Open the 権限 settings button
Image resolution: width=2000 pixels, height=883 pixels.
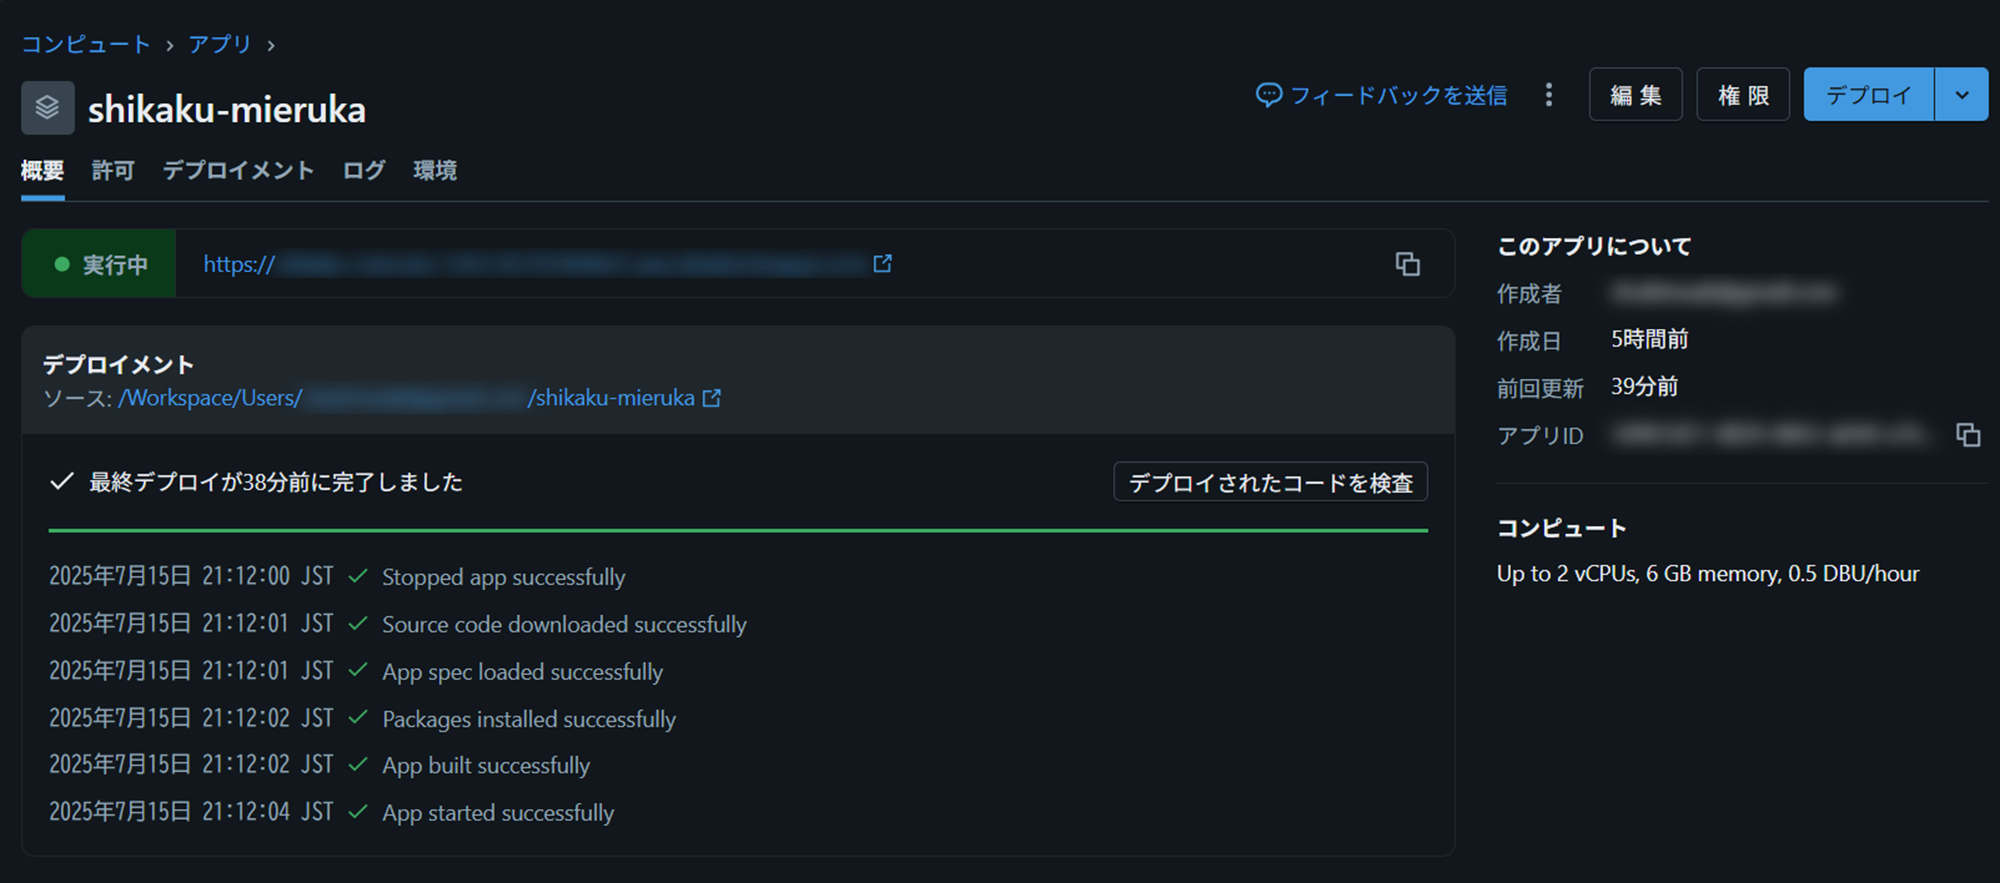[1743, 95]
